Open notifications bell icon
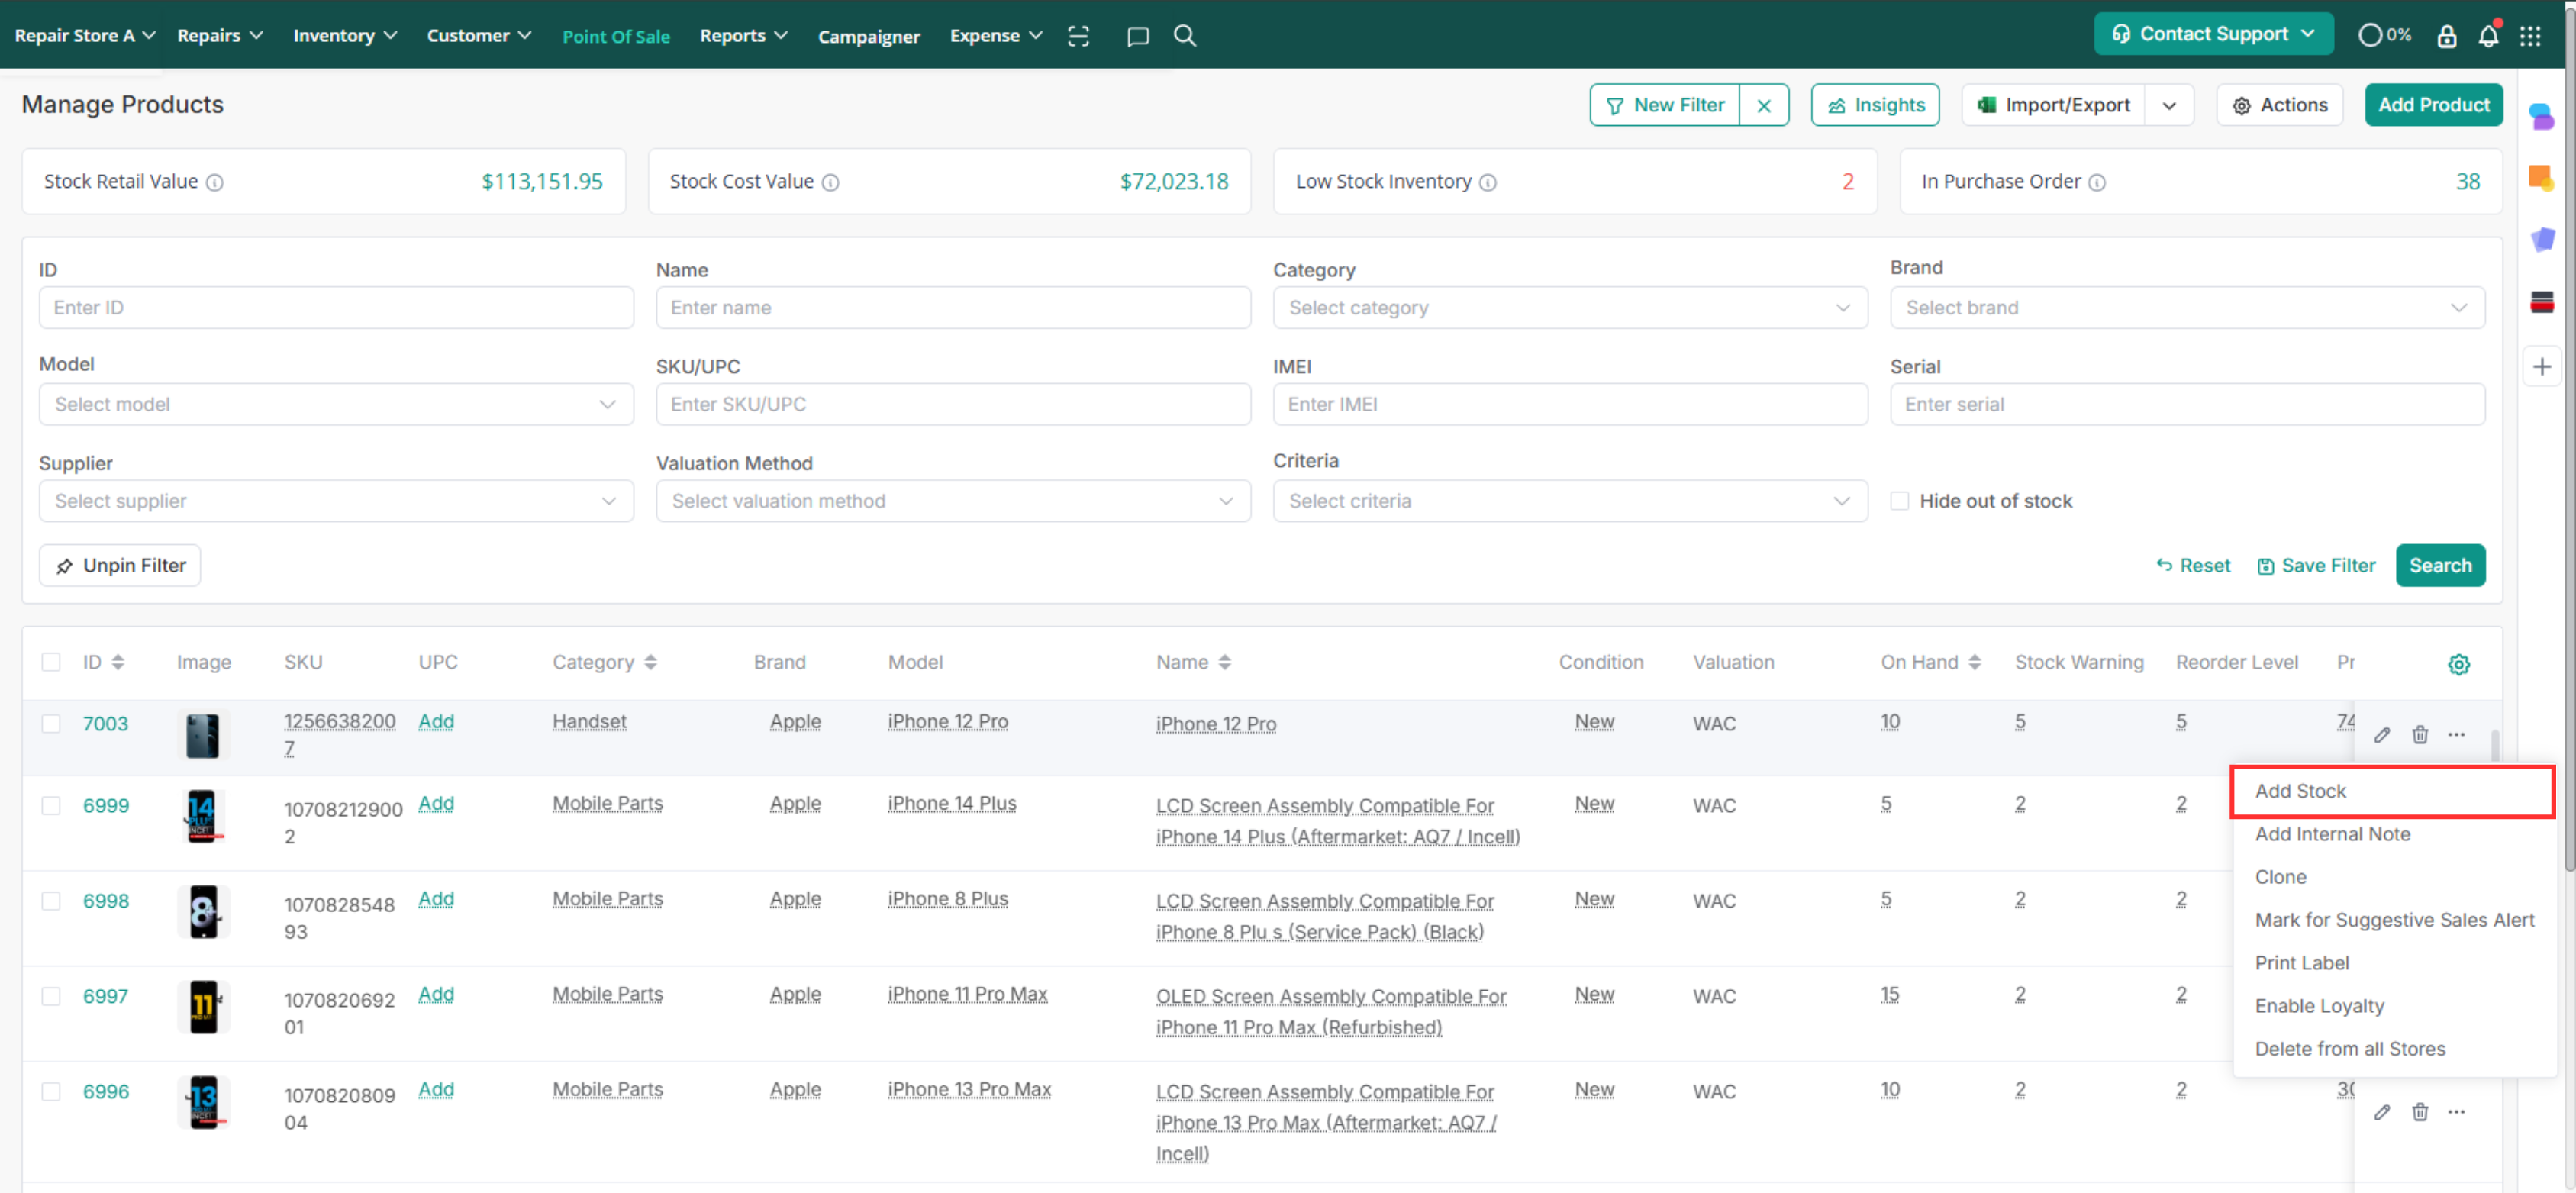This screenshot has width=2576, height=1193. [2488, 36]
